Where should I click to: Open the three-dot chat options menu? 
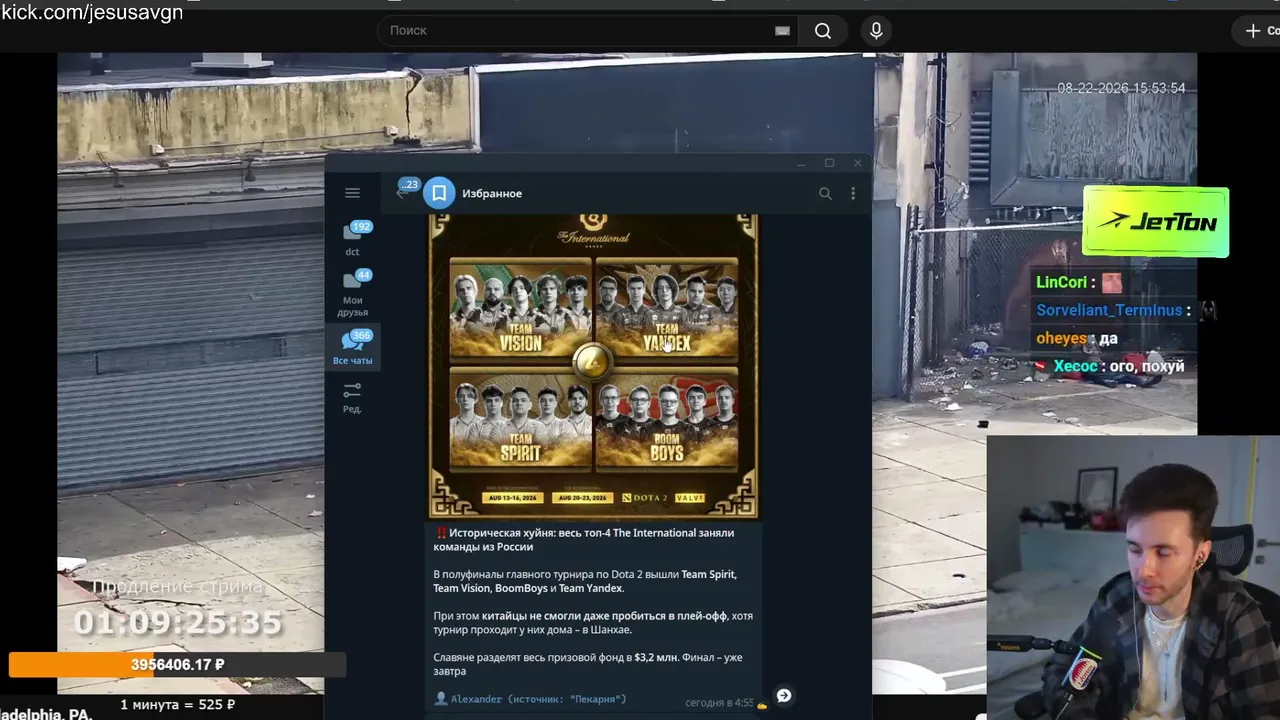(853, 193)
